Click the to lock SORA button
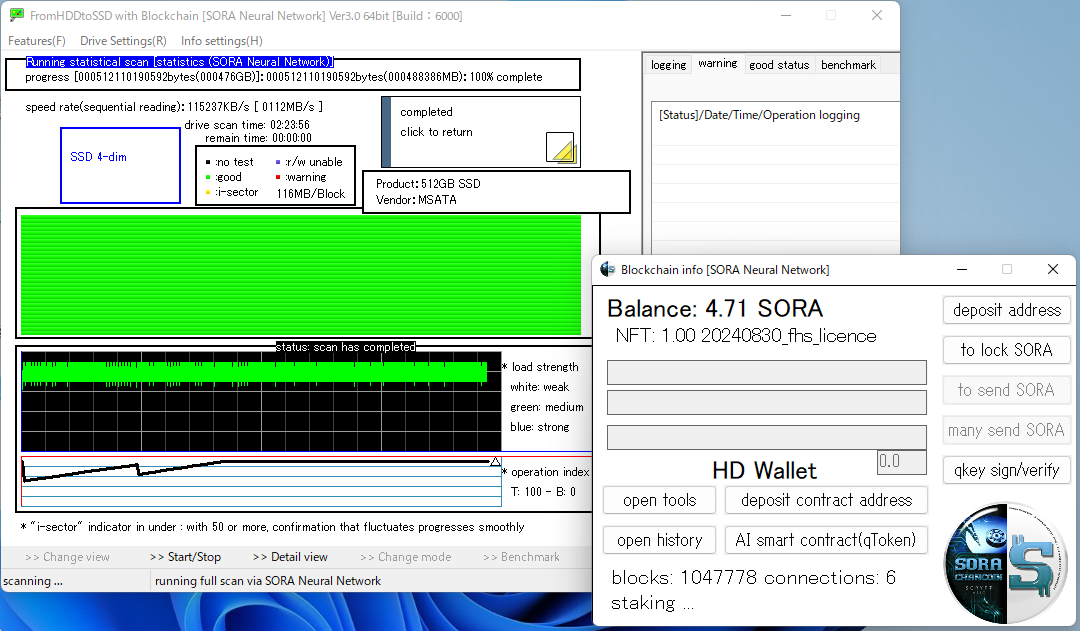The height and width of the screenshot is (631, 1080). coord(1006,350)
